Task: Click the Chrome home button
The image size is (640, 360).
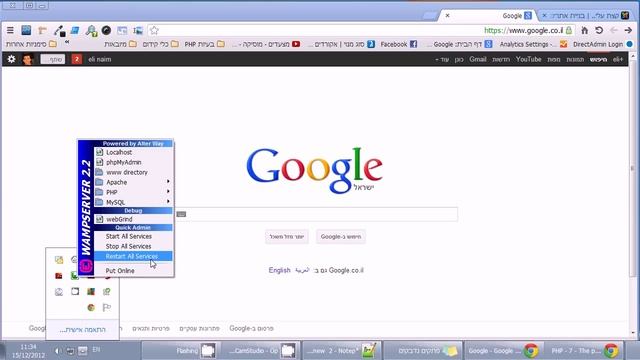Action: point(584,30)
